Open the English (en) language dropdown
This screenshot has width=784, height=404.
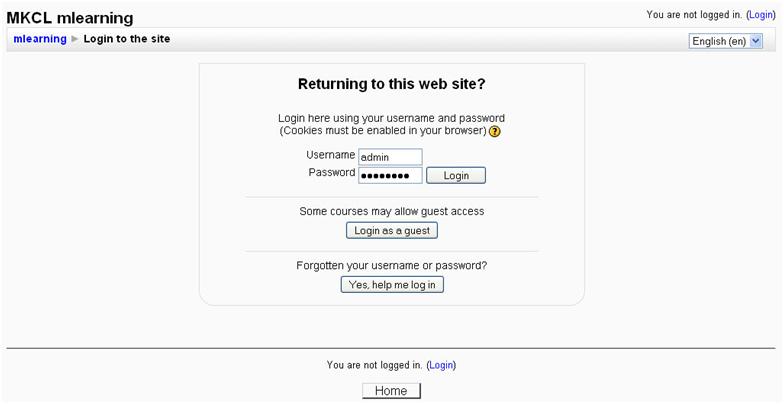[x=720, y=41]
